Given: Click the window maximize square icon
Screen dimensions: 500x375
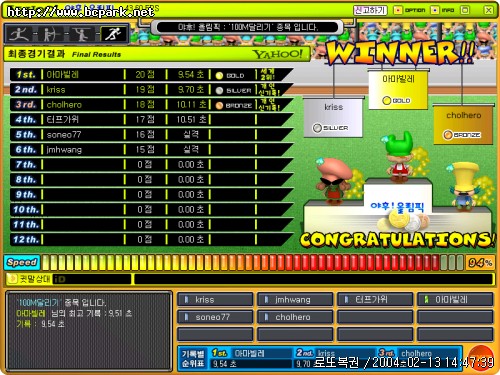Looking at the screenshot, I should coord(465,10).
